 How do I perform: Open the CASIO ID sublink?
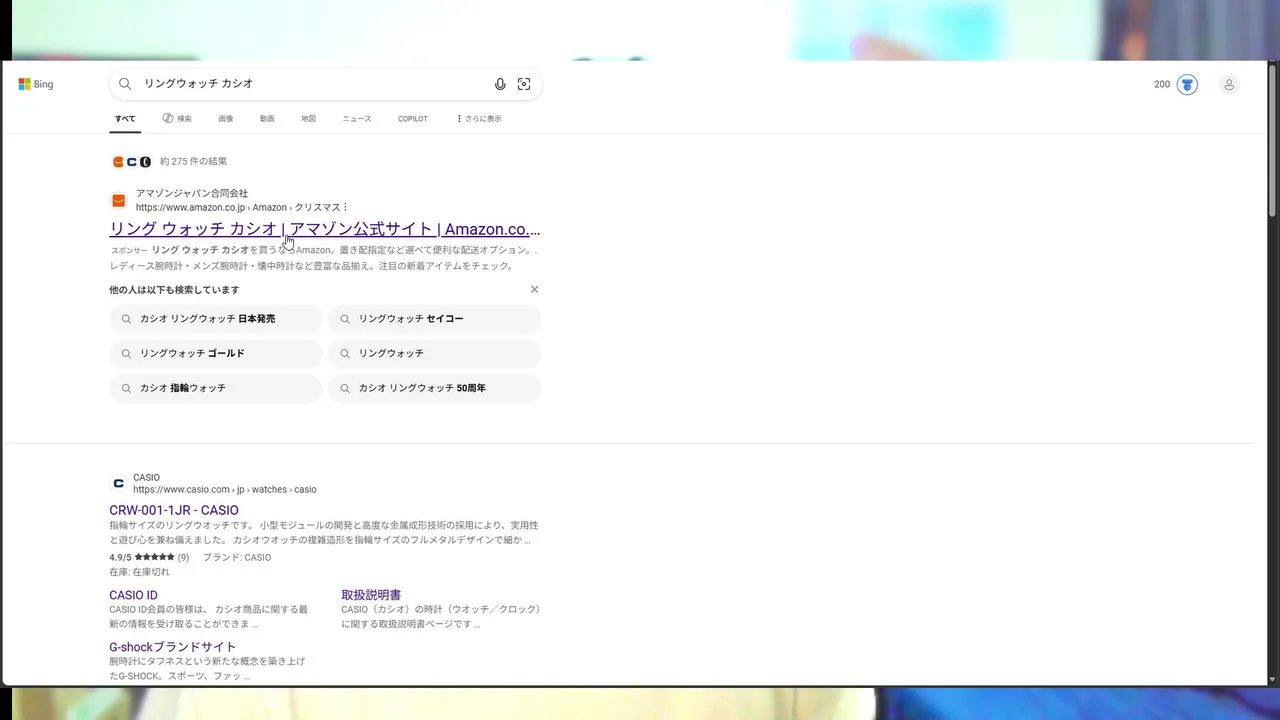(133, 595)
